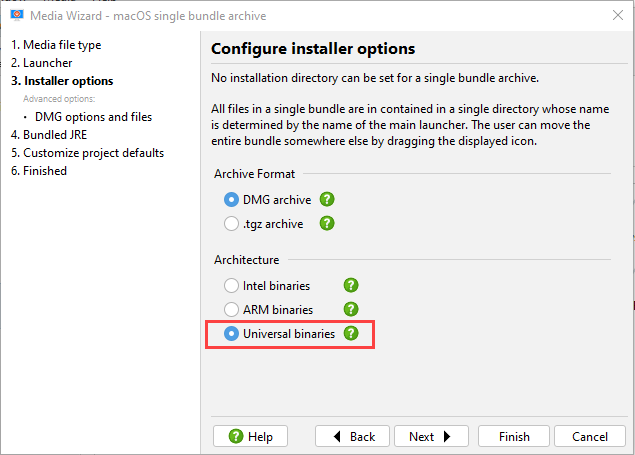
Task: Open help icon beside .tgz archive
Action: (x=327, y=223)
